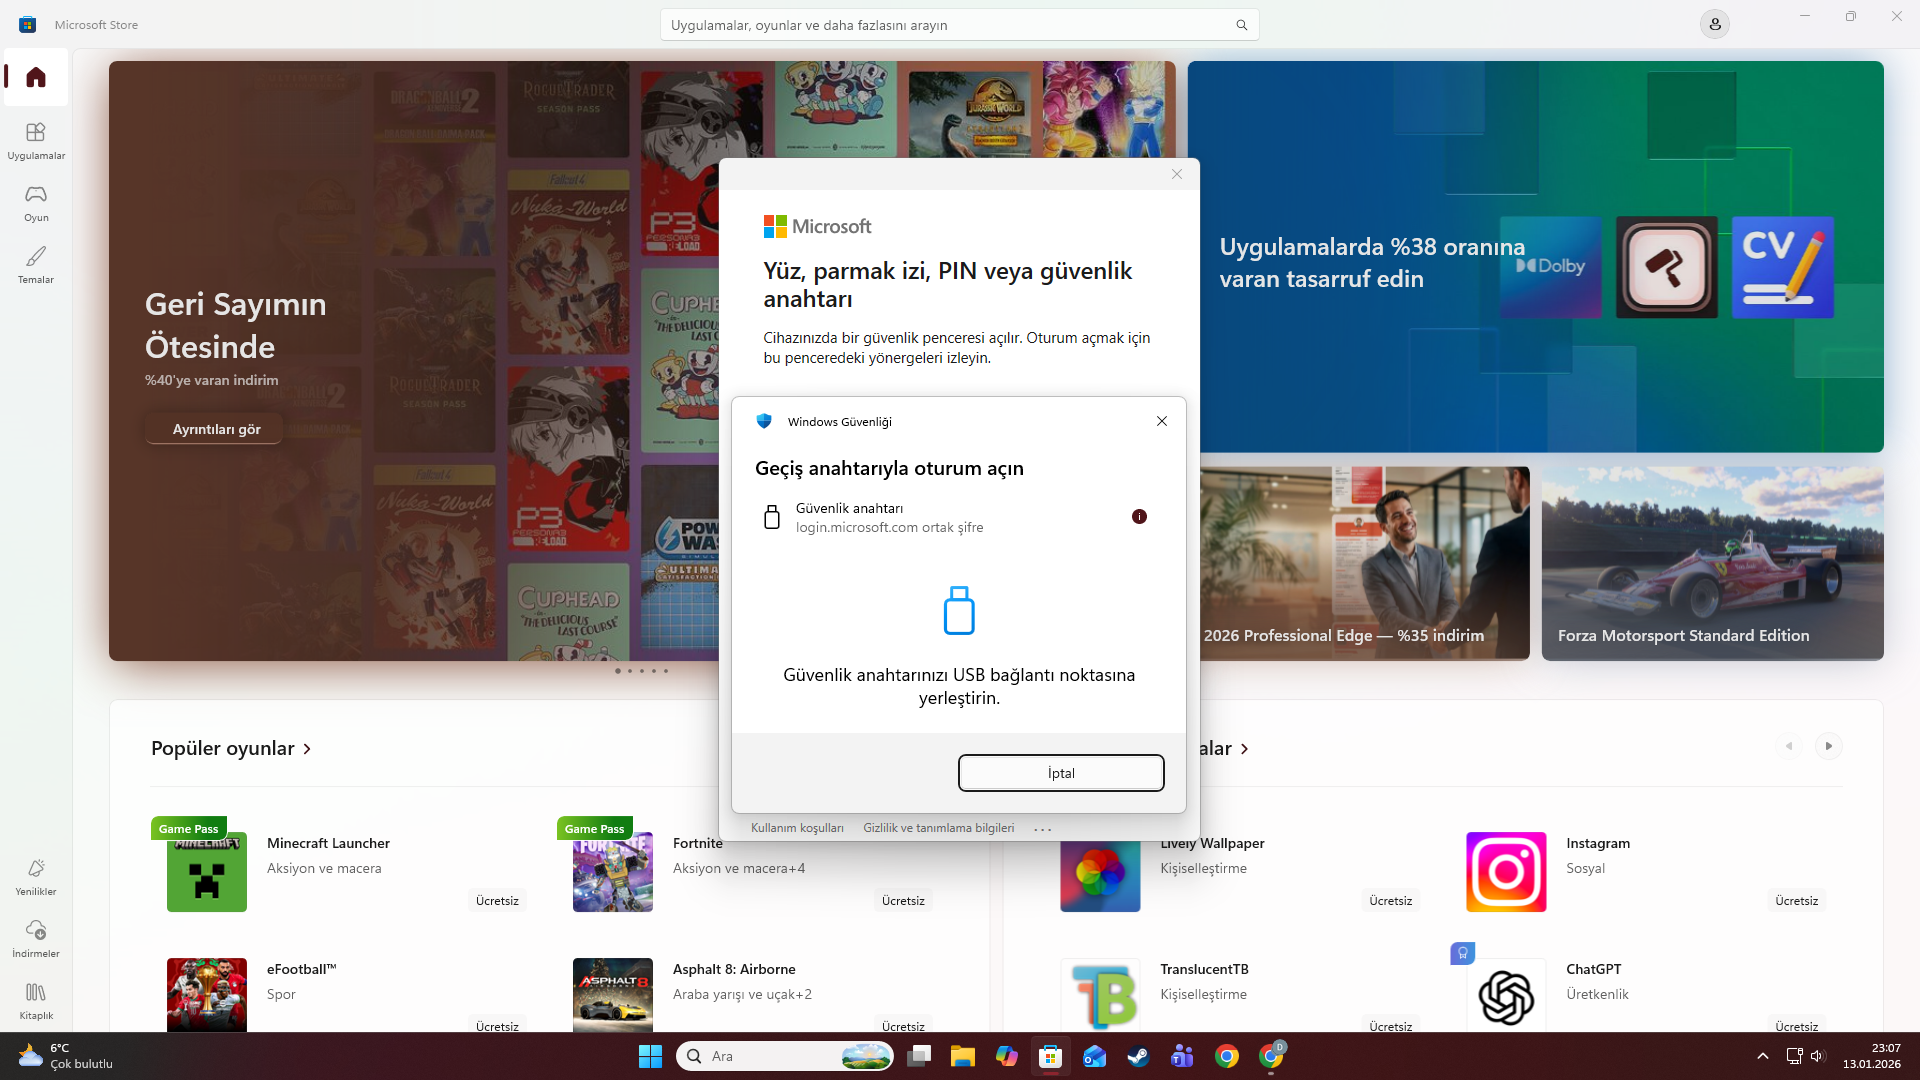Open the red app tile between Dolby and CV
The image size is (1920, 1080).
(x=1667, y=267)
